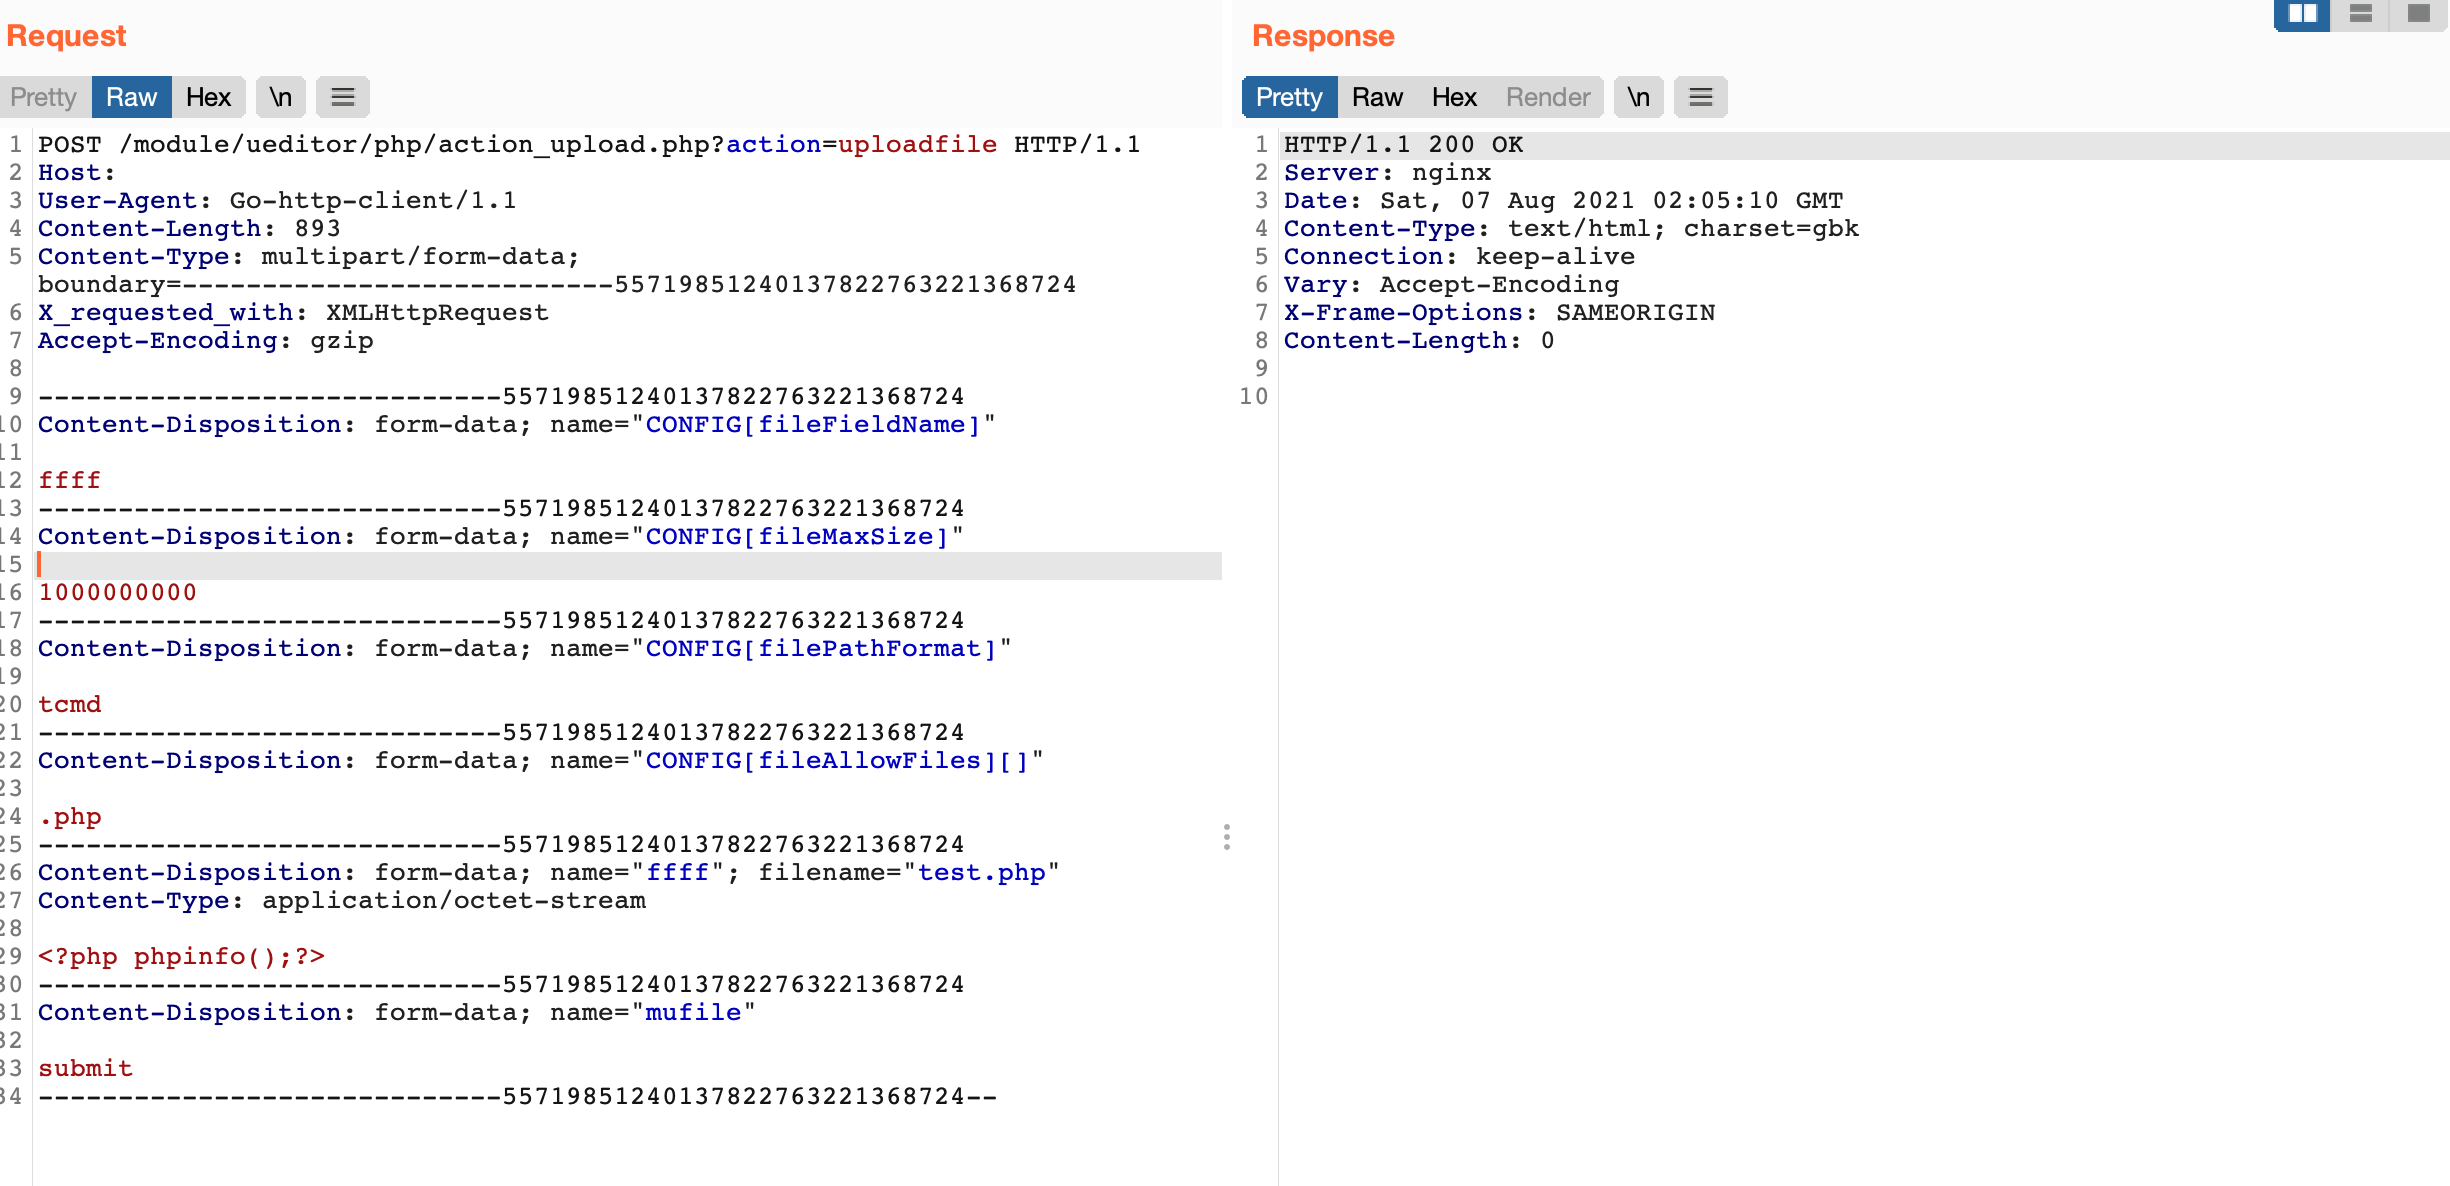Click the vertical dots panel divider handle
This screenshot has width=2450, height=1186.
(x=1227, y=837)
